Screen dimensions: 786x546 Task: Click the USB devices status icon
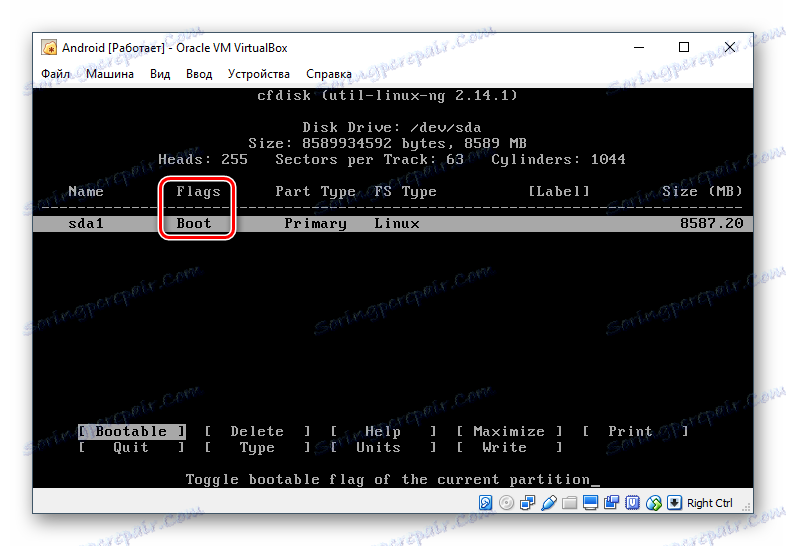click(x=548, y=502)
